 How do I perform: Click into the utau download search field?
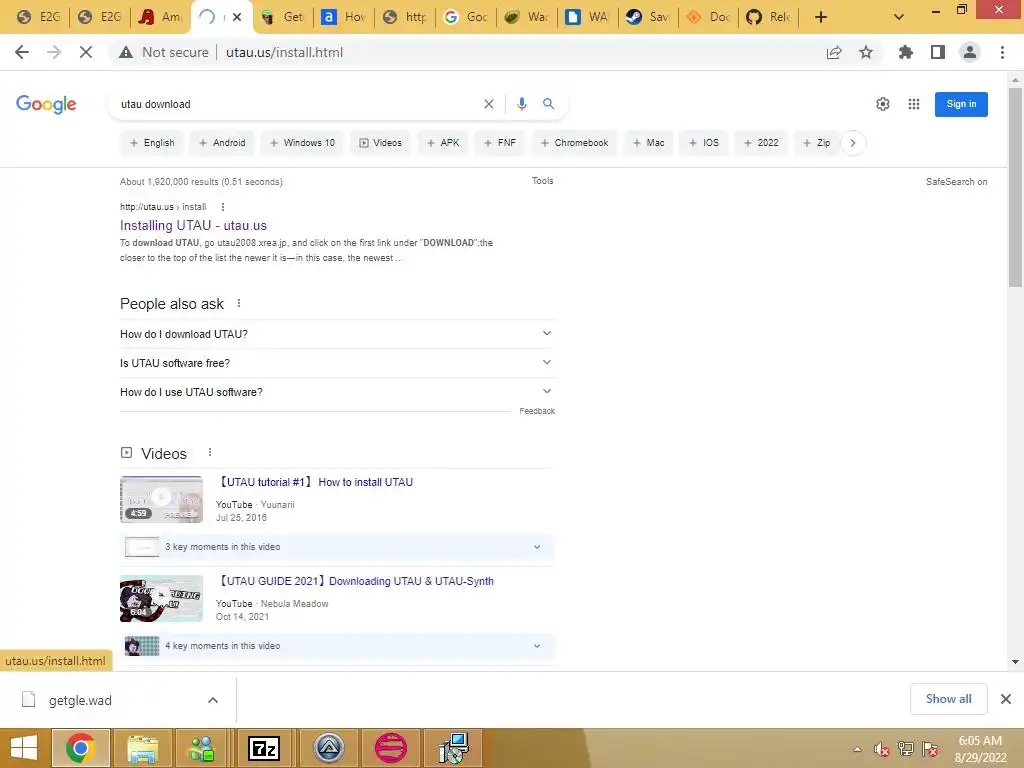click(x=297, y=104)
